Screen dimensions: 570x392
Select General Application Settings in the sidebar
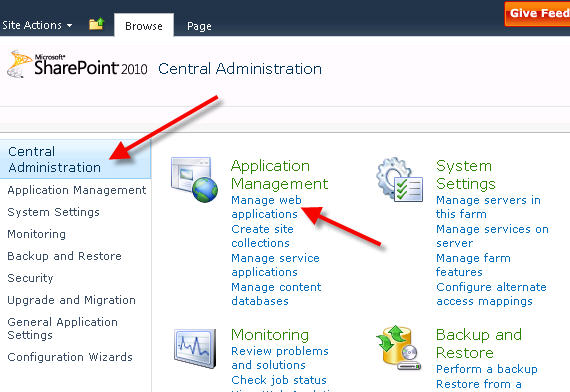(x=63, y=328)
